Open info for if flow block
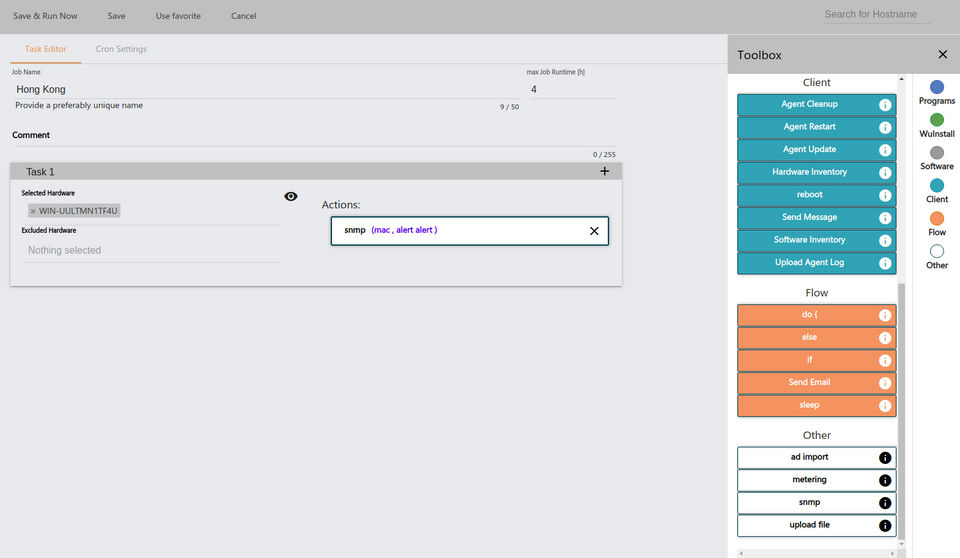 pos(885,361)
